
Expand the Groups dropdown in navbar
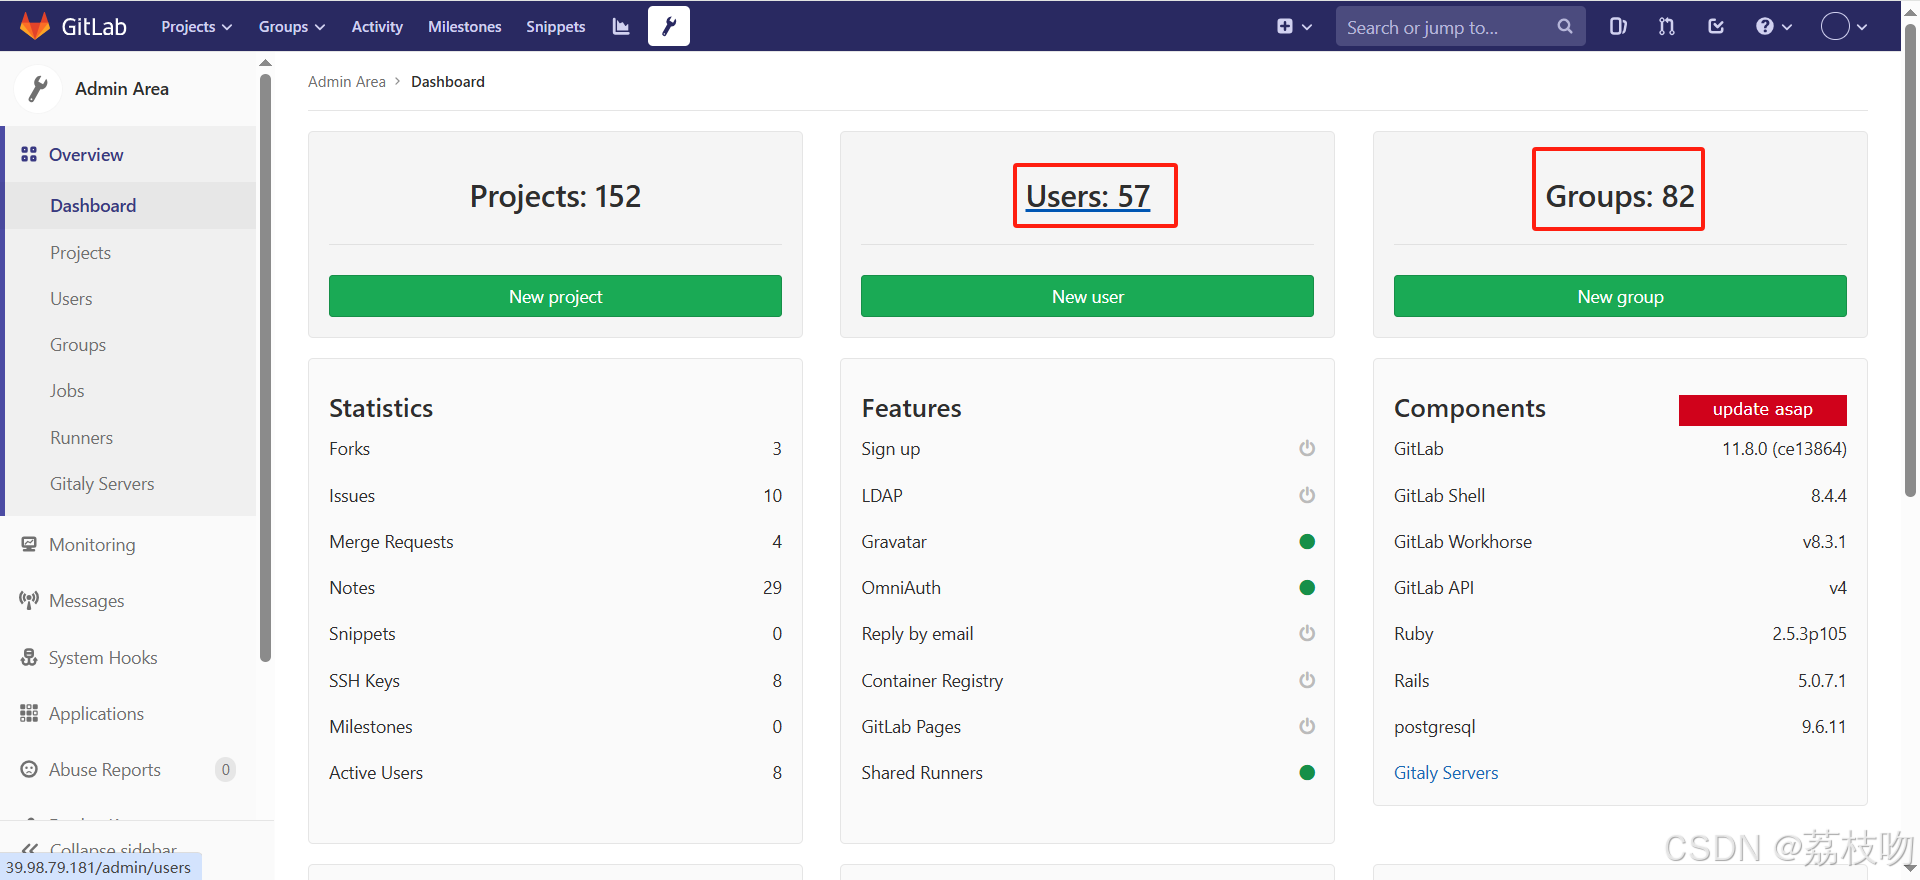point(292,27)
